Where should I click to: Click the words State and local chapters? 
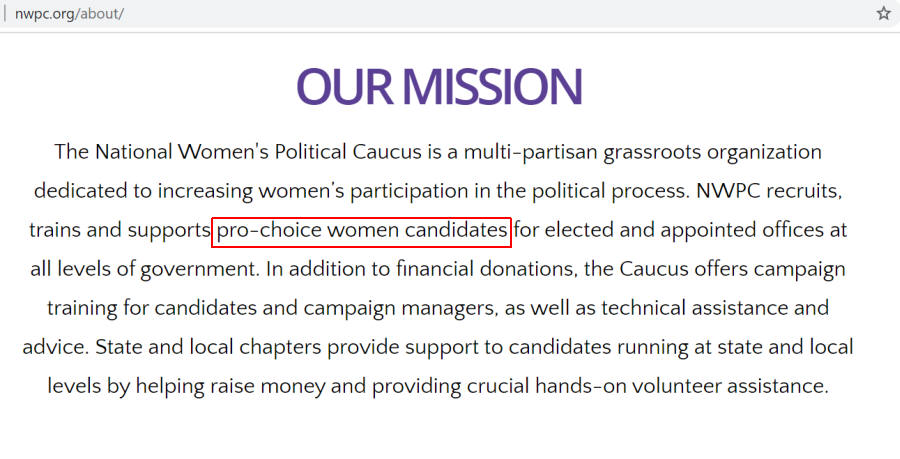[x=208, y=348]
